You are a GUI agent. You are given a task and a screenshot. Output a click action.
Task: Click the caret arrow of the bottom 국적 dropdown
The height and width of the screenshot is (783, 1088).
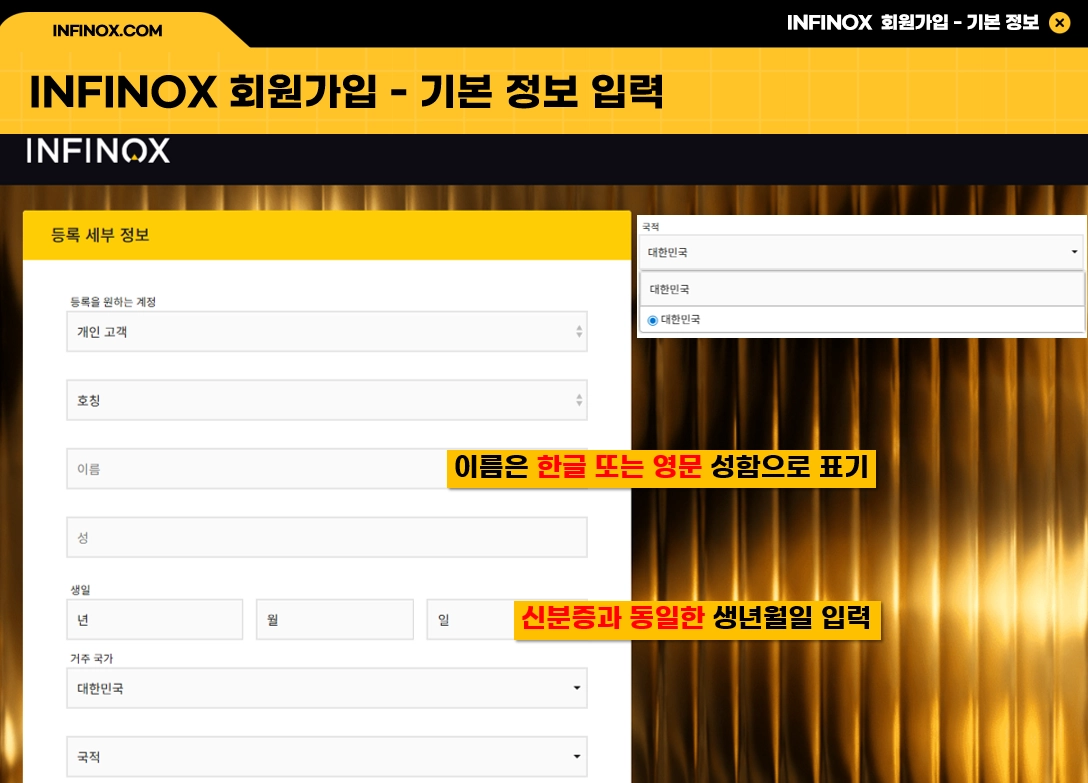577,757
